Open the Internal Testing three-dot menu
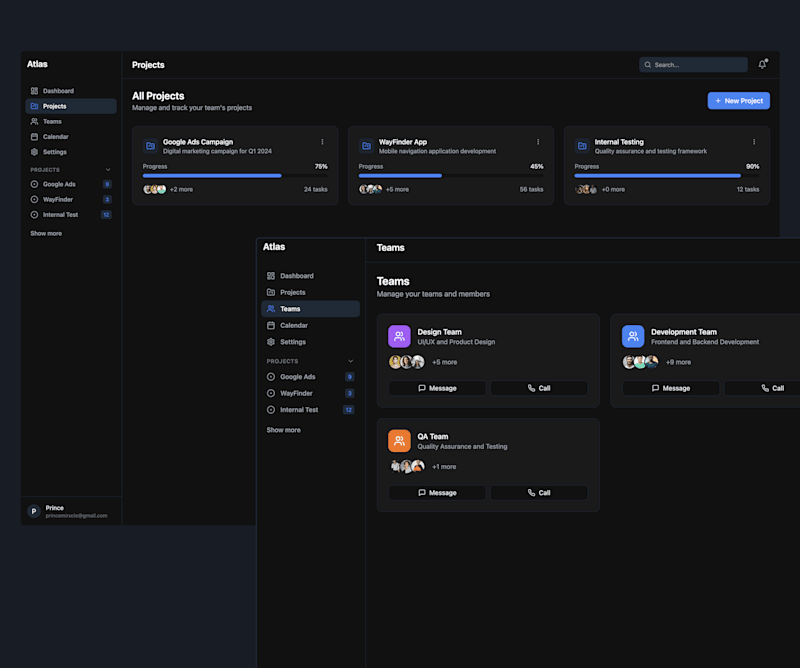 coord(754,142)
